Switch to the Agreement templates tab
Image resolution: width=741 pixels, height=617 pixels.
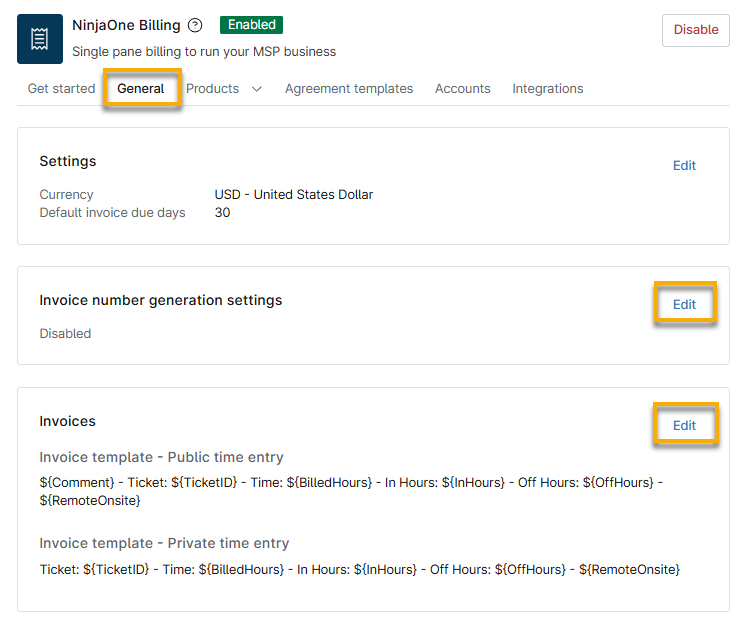coord(349,88)
